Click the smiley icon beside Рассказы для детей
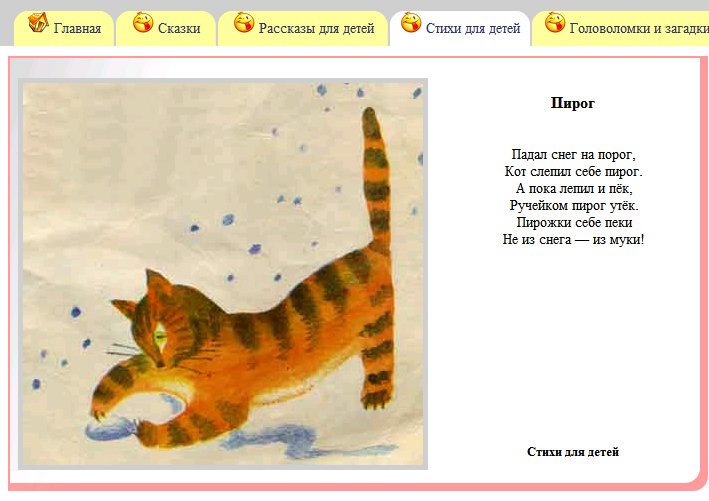 [244, 22]
